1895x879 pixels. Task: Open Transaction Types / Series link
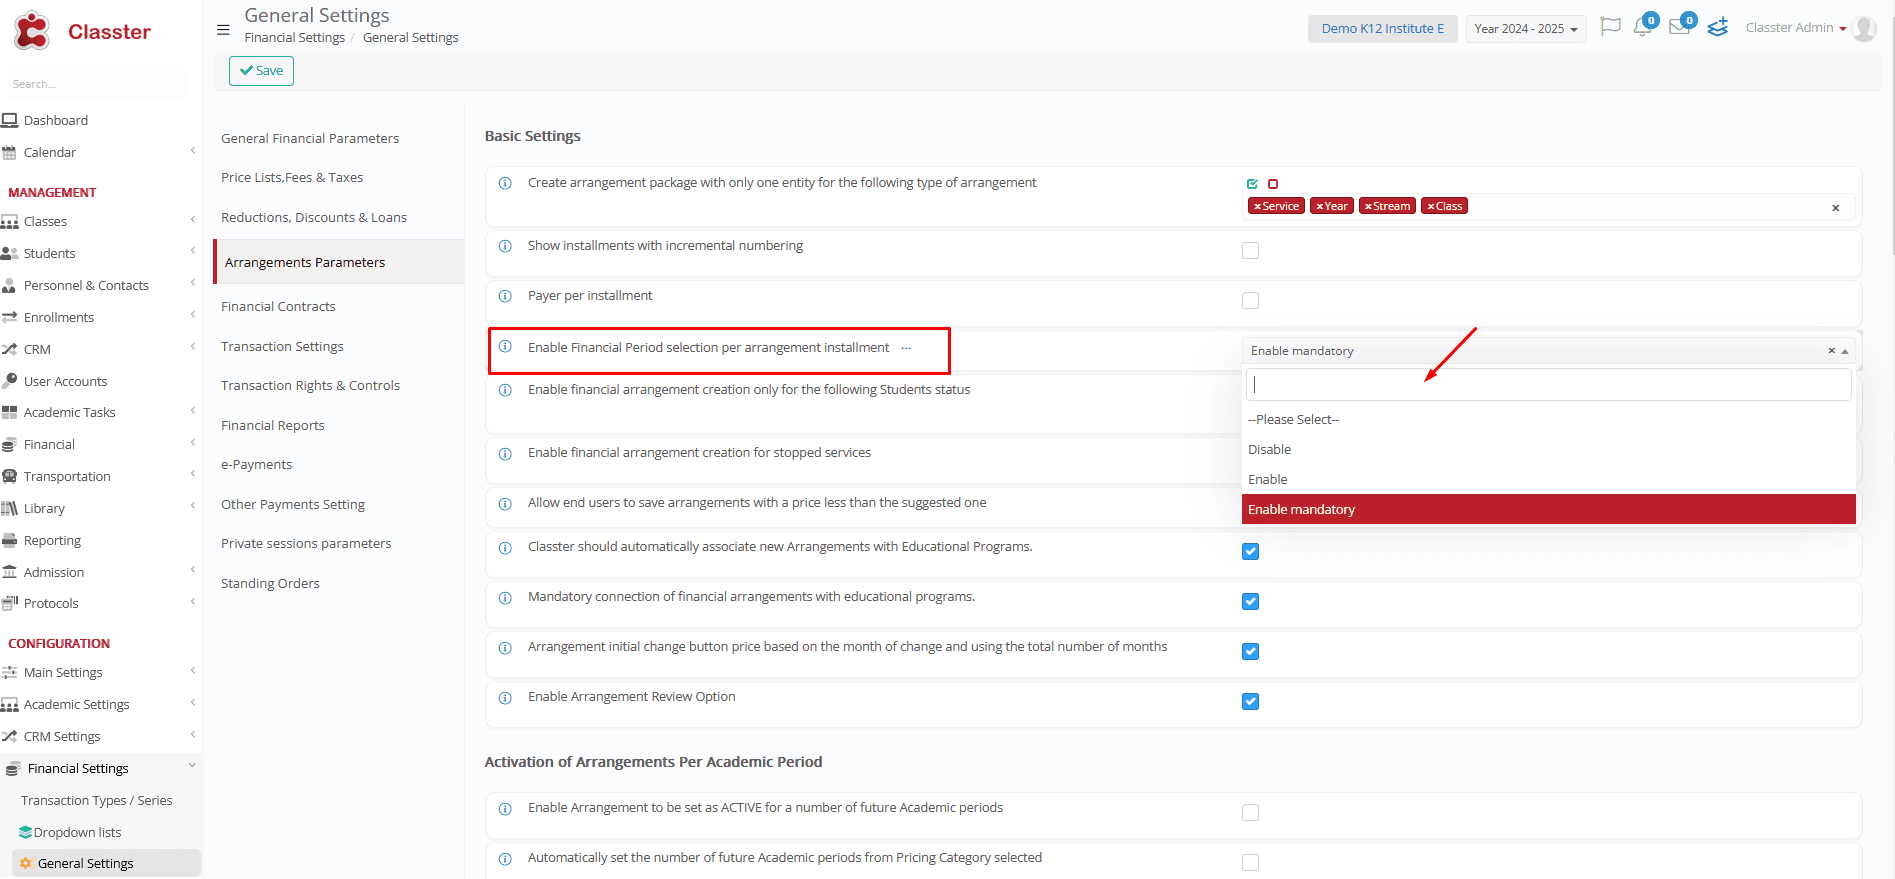point(97,801)
